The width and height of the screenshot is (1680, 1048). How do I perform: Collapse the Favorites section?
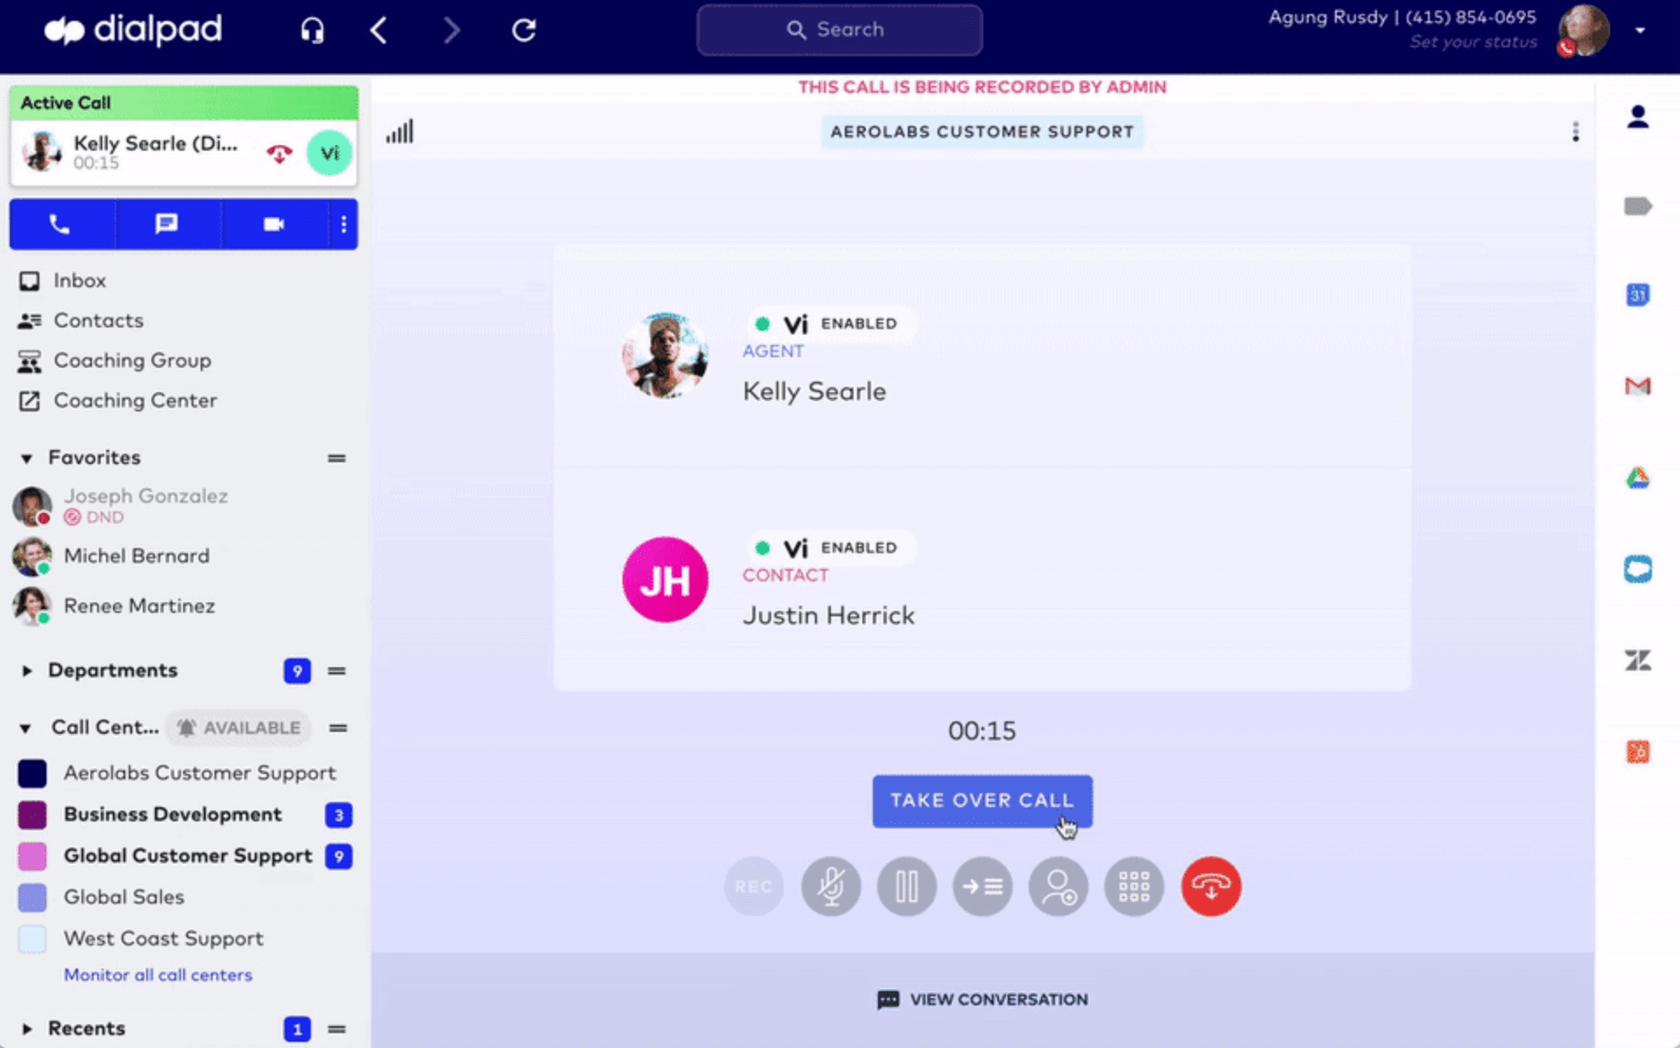[27, 458]
